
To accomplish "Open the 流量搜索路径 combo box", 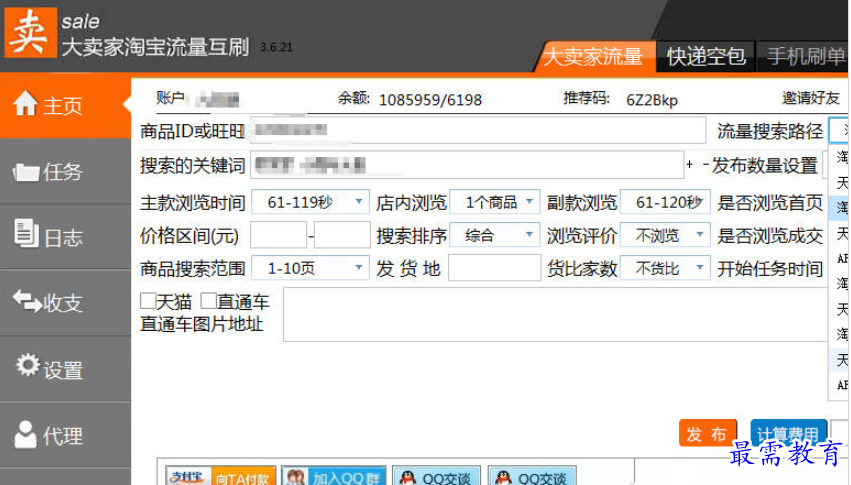I will (839, 131).
